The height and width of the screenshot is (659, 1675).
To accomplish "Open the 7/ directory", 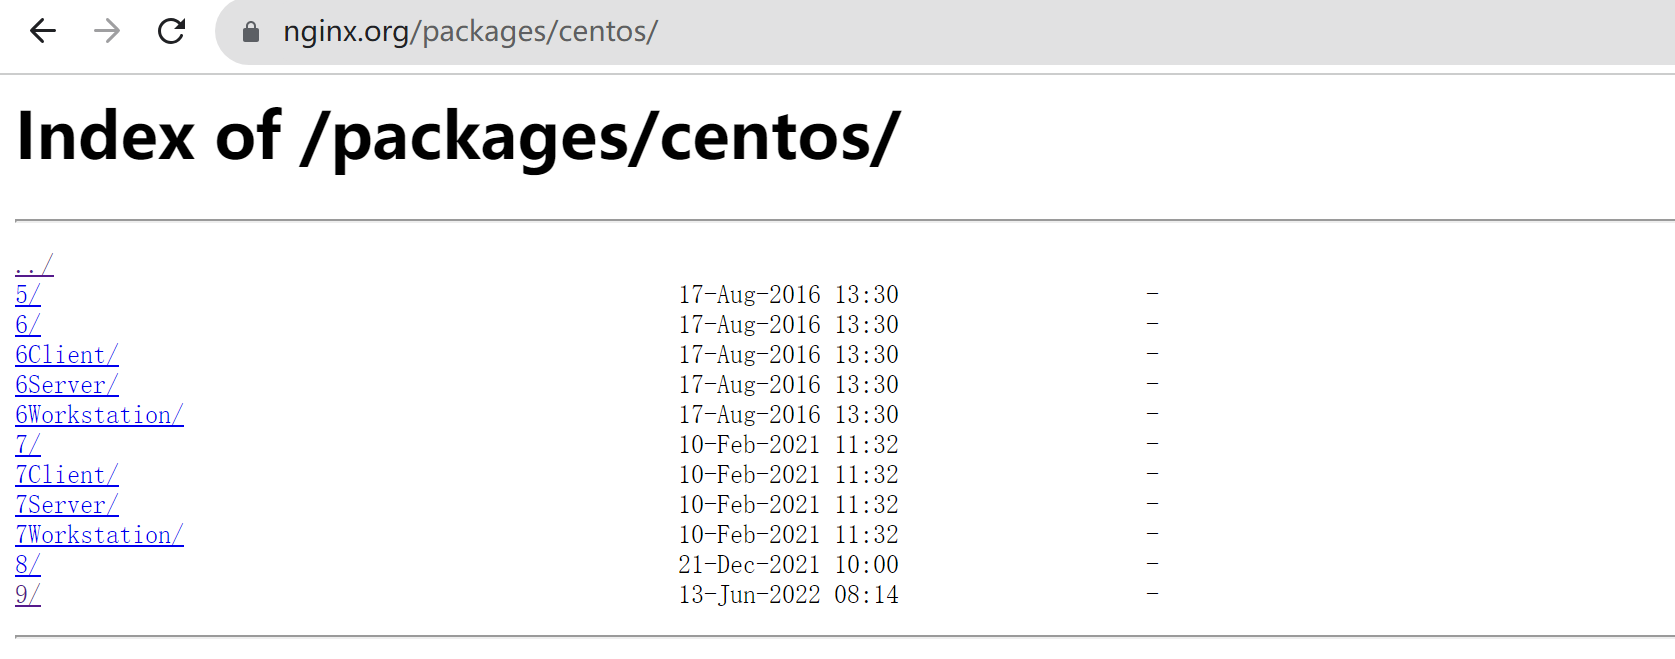I will pos(26,444).
